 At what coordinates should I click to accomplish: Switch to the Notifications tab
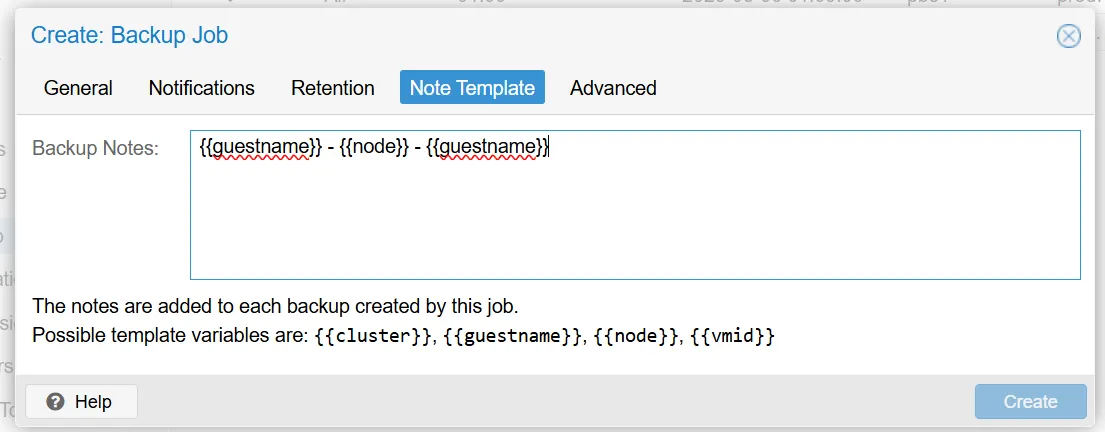pyautogui.click(x=202, y=87)
